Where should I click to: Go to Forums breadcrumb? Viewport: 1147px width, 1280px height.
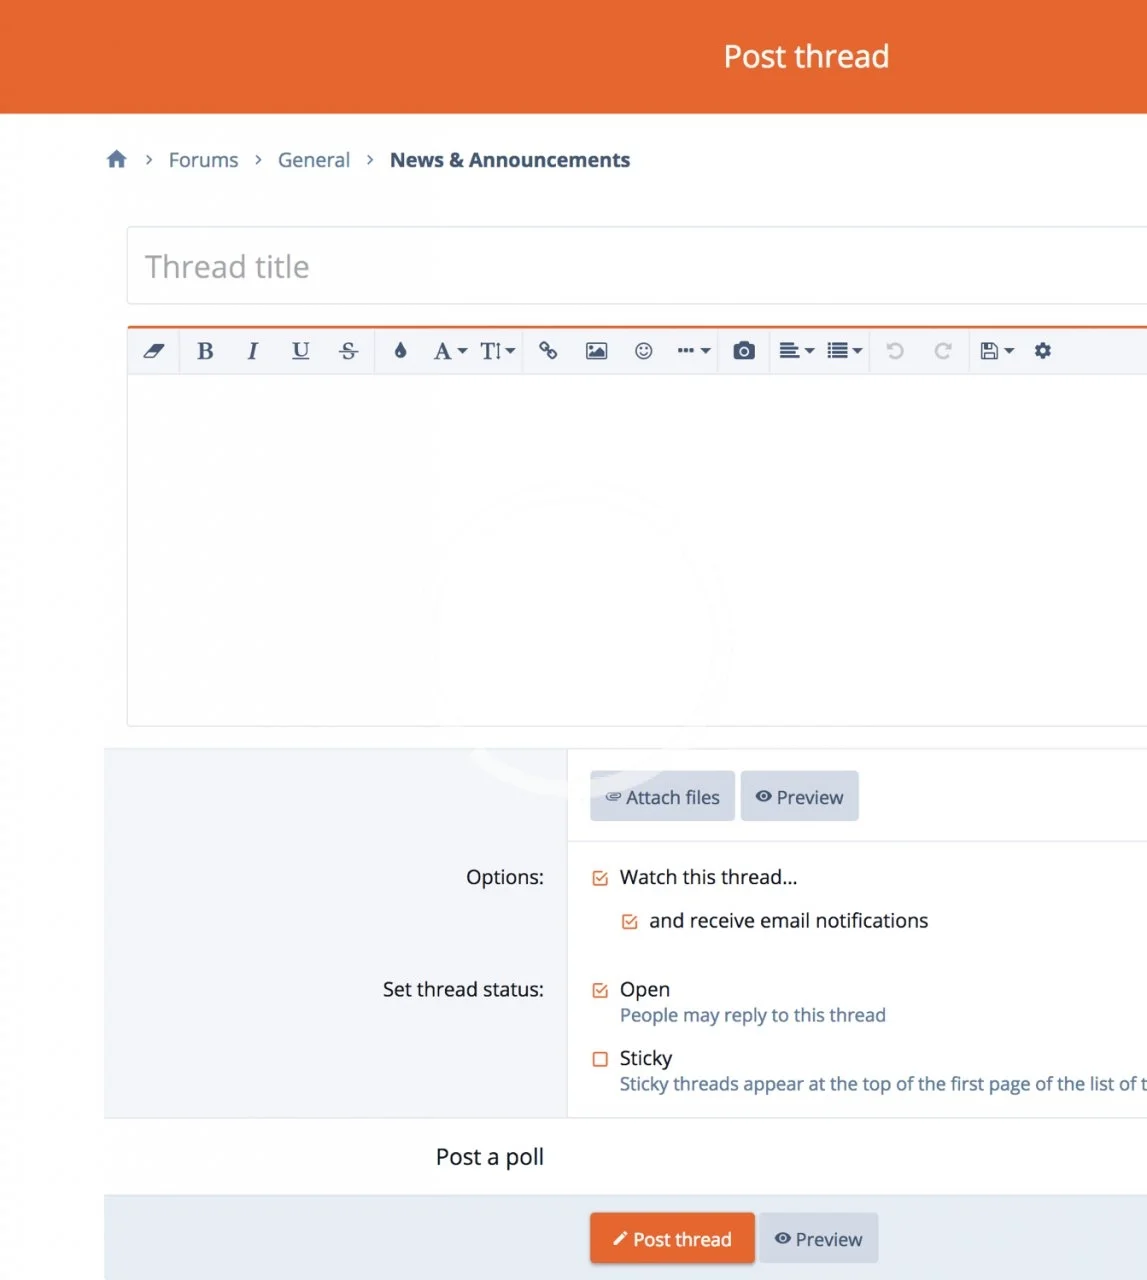[203, 160]
